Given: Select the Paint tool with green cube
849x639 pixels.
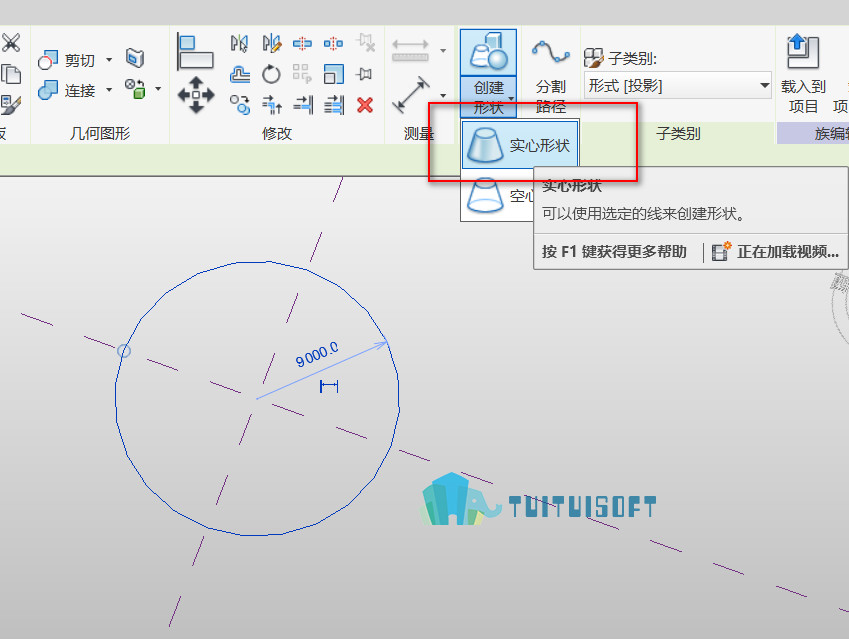Looking at the screenshot, I should 135,89.
